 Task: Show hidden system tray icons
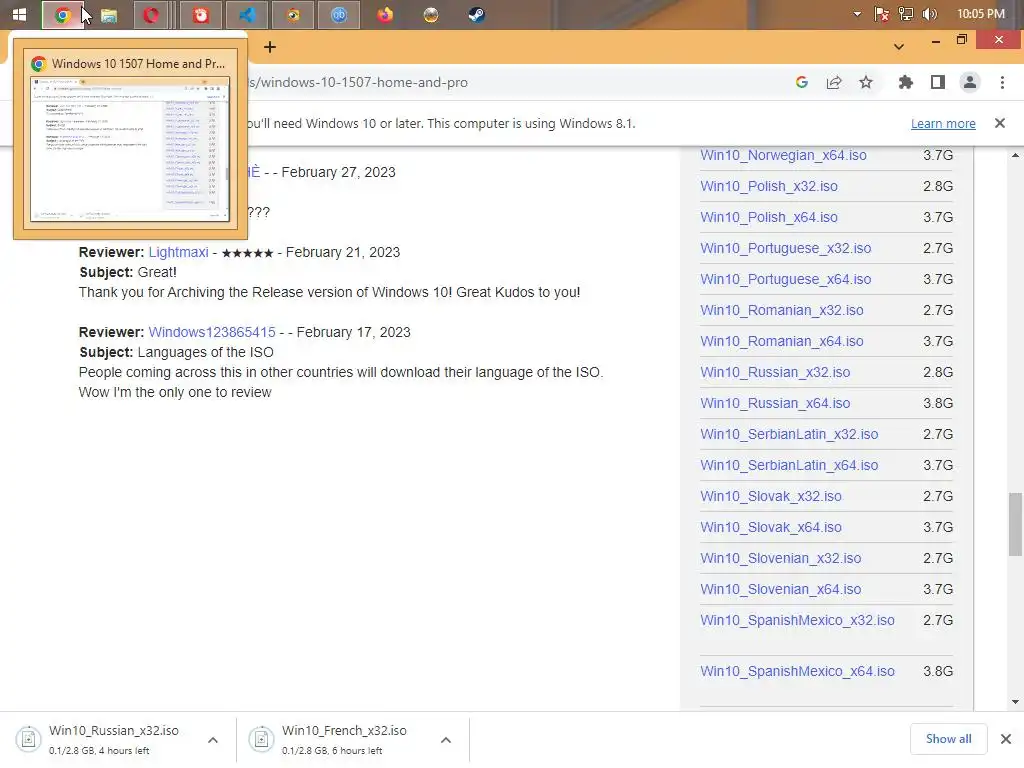(857, 14)
